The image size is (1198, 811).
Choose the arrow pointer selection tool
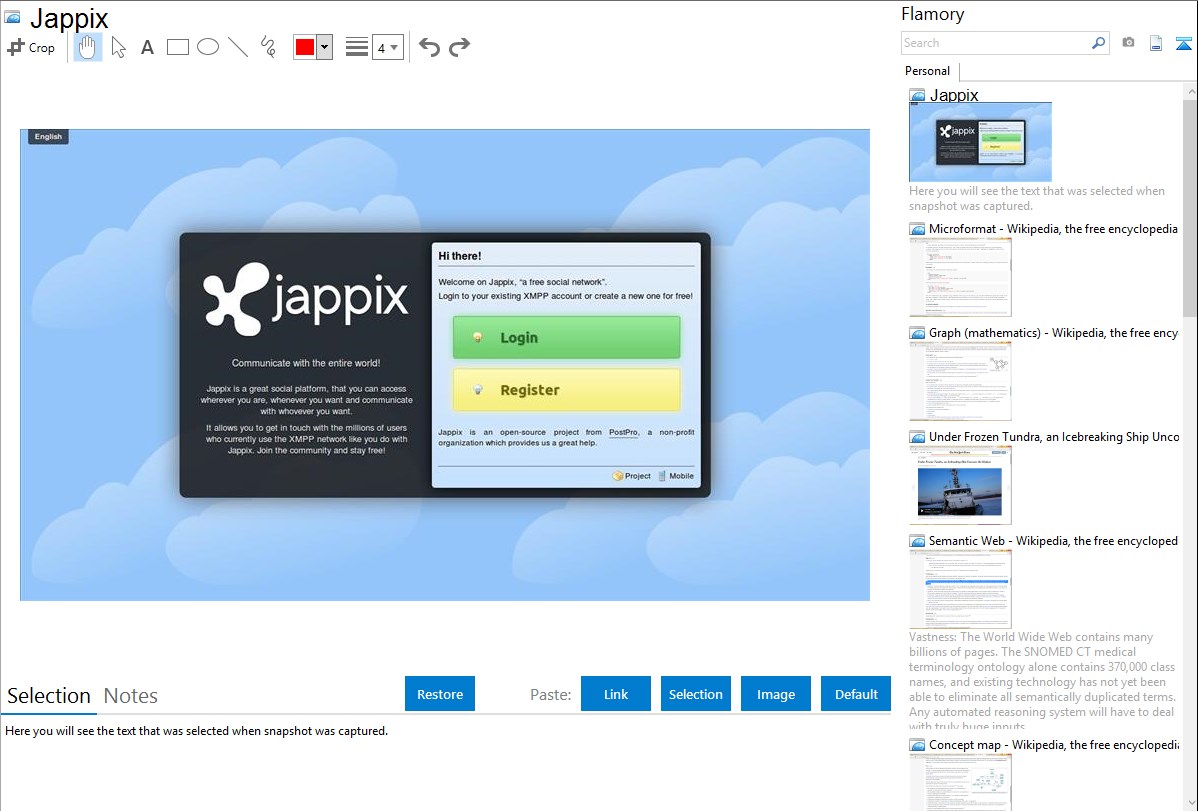click(x=118, y=47)
